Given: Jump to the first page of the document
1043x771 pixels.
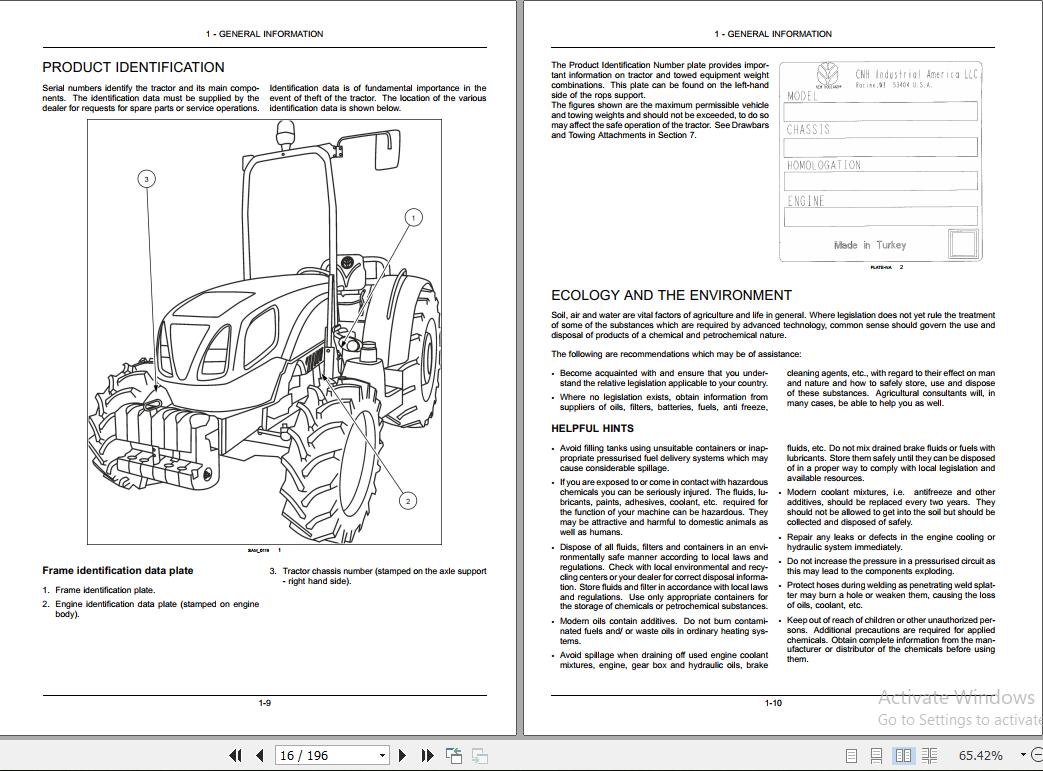Looking at the screenshot, I should pos(236,755).
